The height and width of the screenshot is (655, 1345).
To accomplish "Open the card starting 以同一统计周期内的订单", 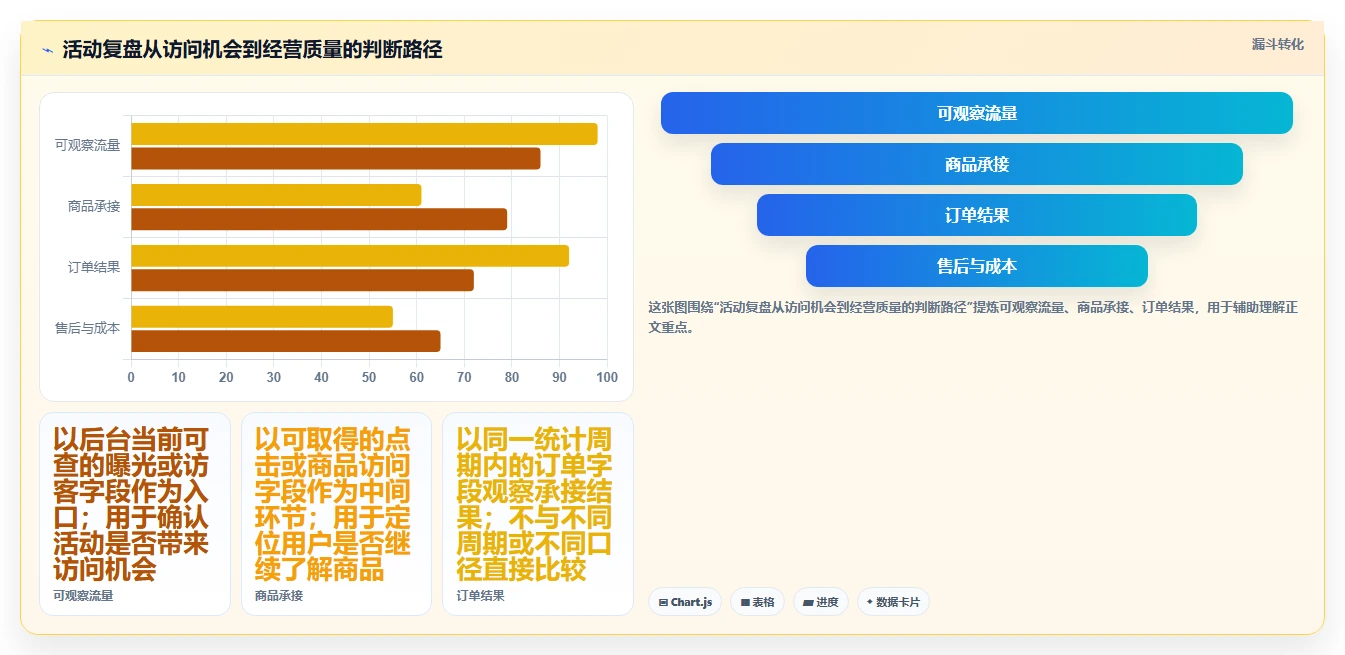I will point(538,514).
